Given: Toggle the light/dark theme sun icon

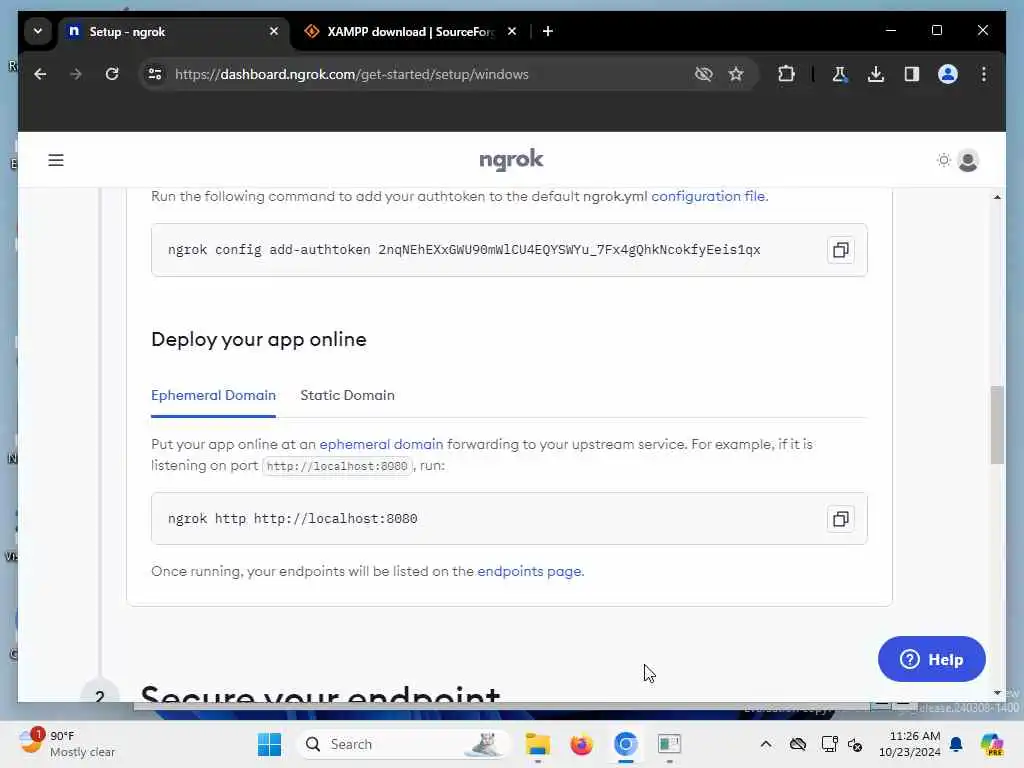Looking at the screenshot, I should click(x=944, y=160).
